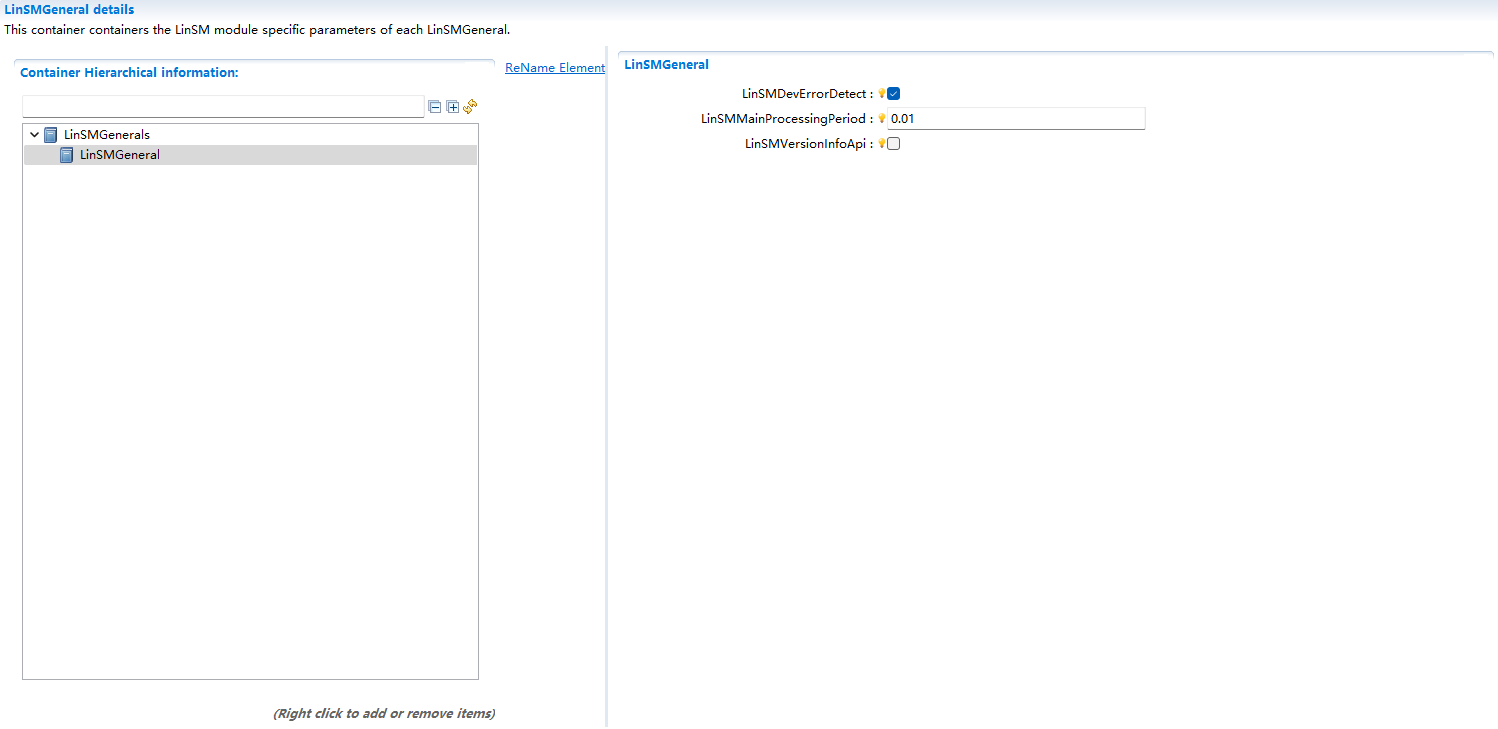Viewport: 1498px width, 729px height.
Task: Click the LinSMMainProcessingPeriod parameter label
Action: tap(784, 119)
